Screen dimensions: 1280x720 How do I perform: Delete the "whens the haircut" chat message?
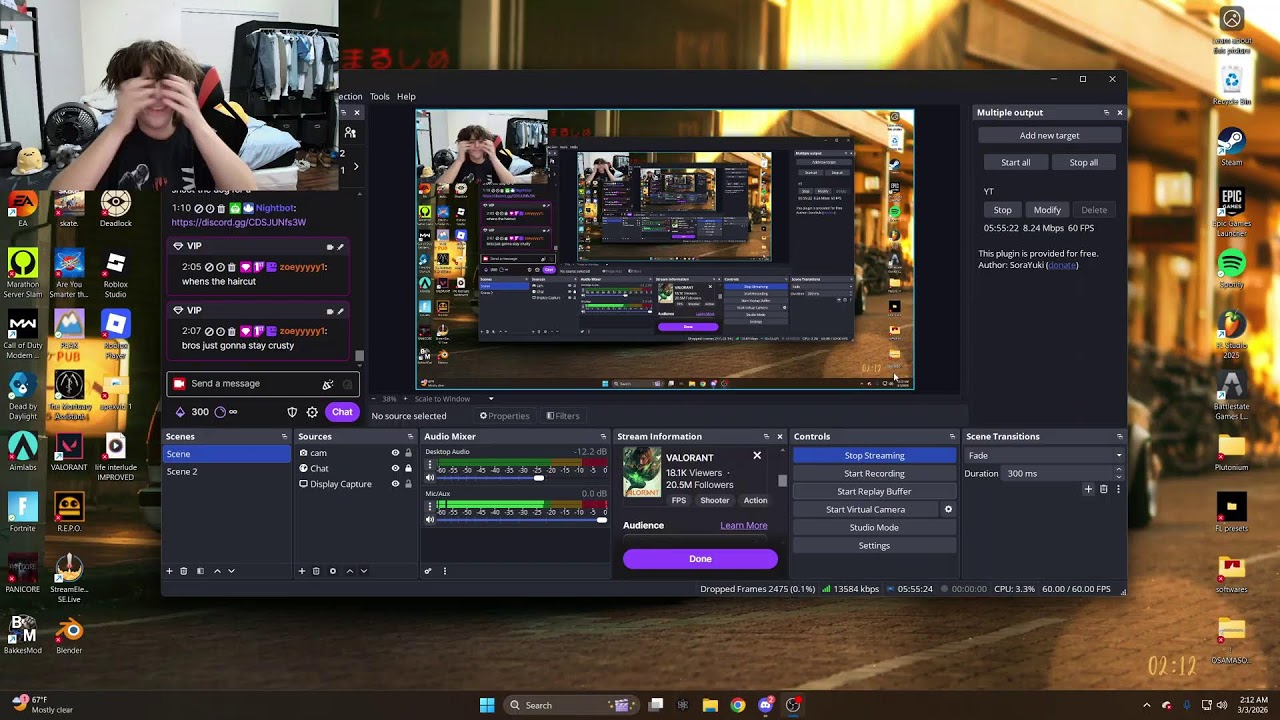click(x=232, y=267)
